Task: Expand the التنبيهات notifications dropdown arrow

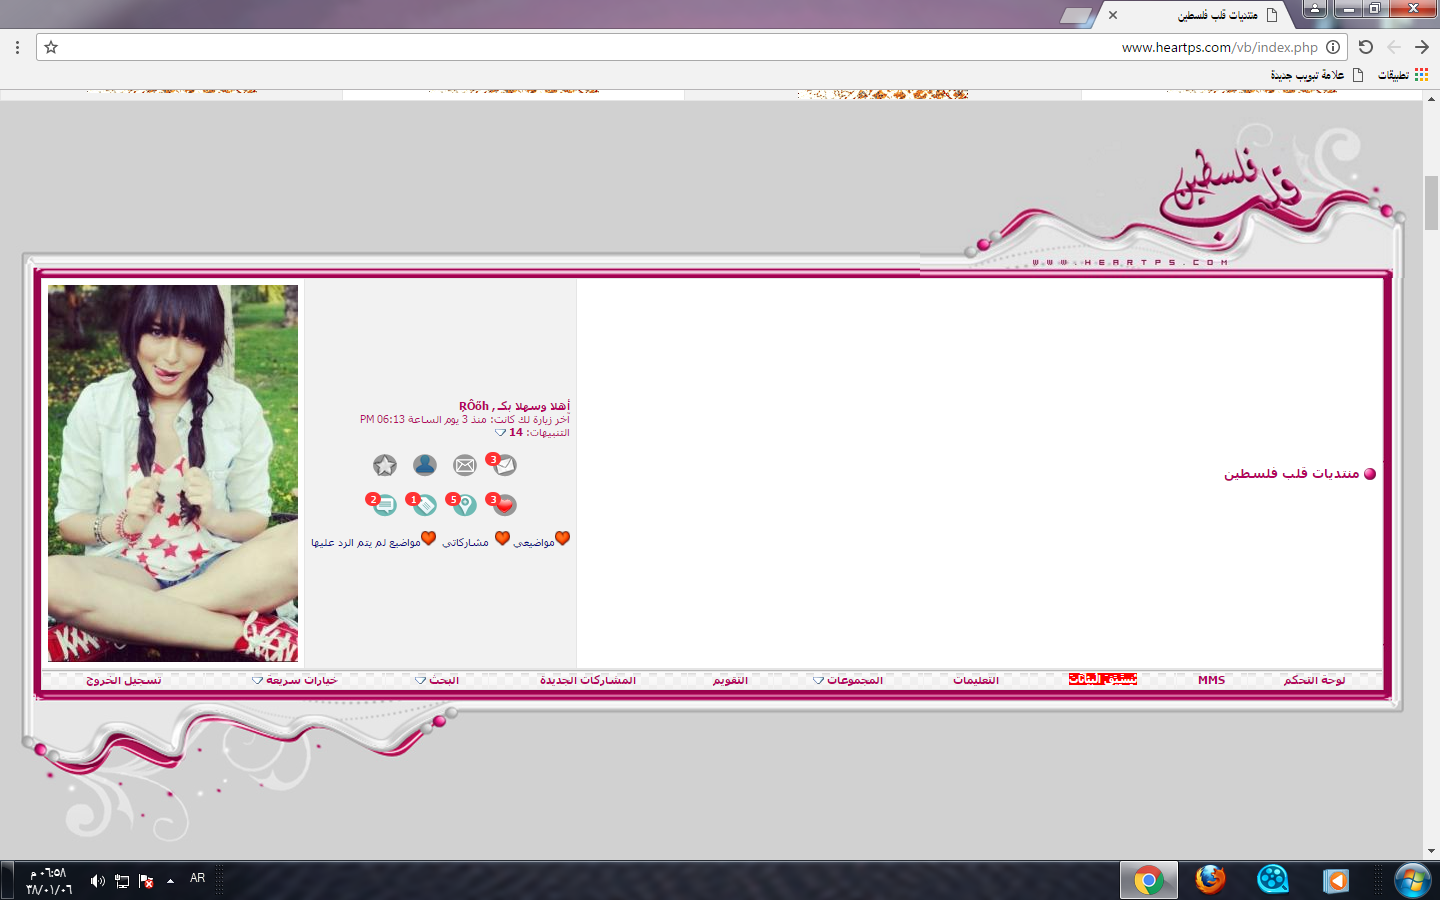Action: [x=501, y=433]
